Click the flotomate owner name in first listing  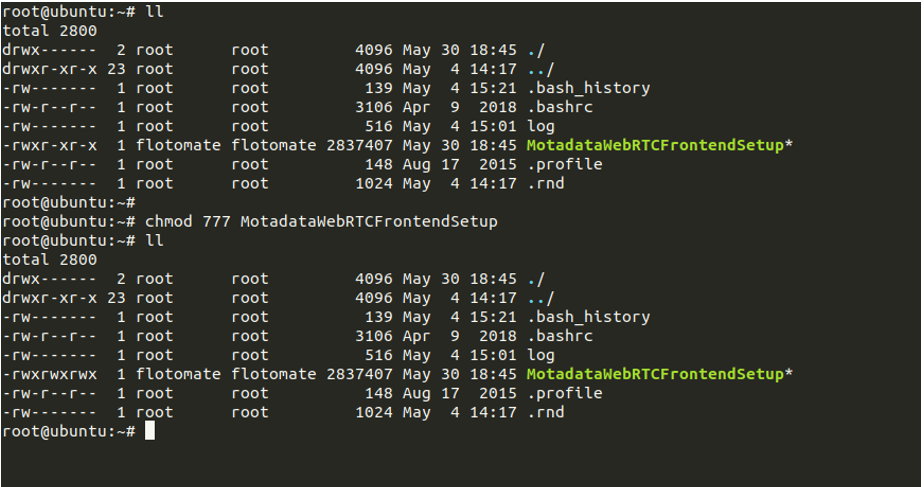pyautogui.click(x=178, y=145)
